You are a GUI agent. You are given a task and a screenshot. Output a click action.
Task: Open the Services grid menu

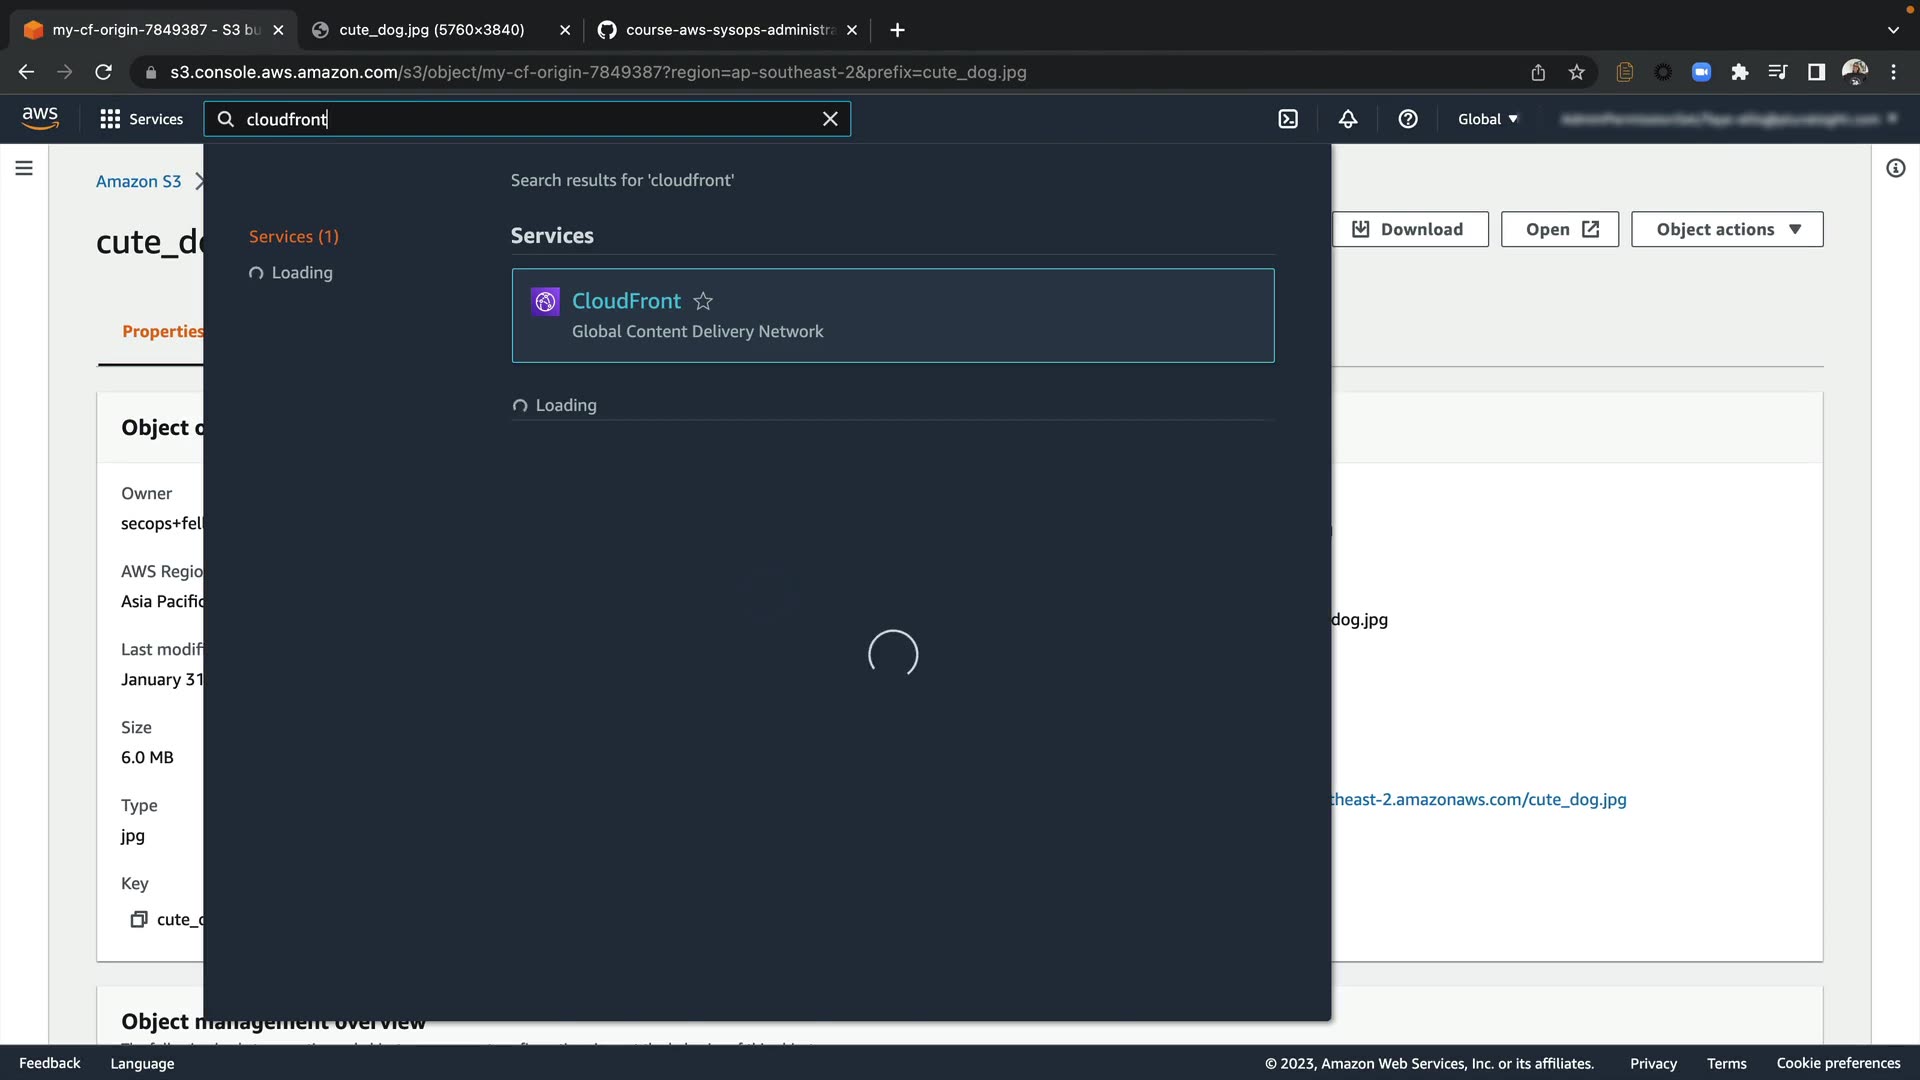[x=141, y=119]
